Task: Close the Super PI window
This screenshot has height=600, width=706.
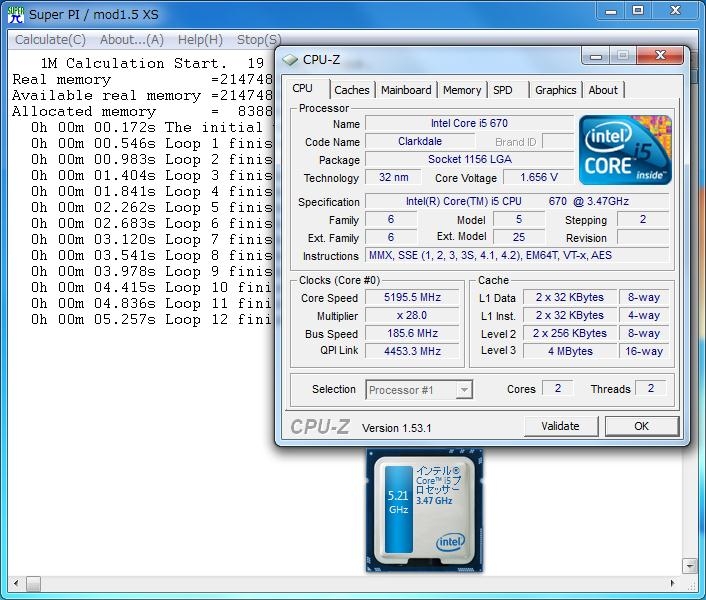Action: [675, 10]
